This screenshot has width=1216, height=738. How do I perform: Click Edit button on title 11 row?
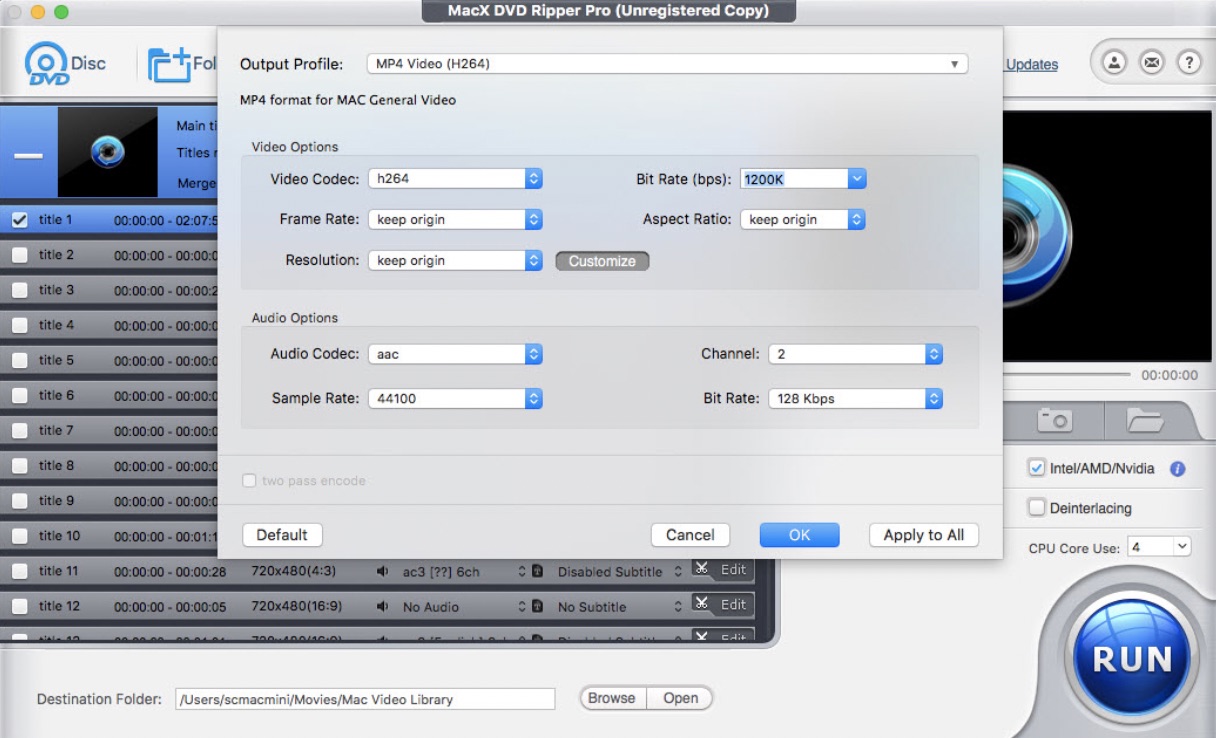733,570
